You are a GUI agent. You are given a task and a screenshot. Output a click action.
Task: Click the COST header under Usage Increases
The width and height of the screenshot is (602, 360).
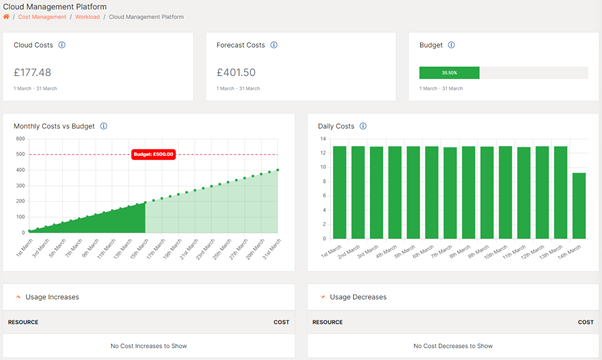click(x=281, y=322)
